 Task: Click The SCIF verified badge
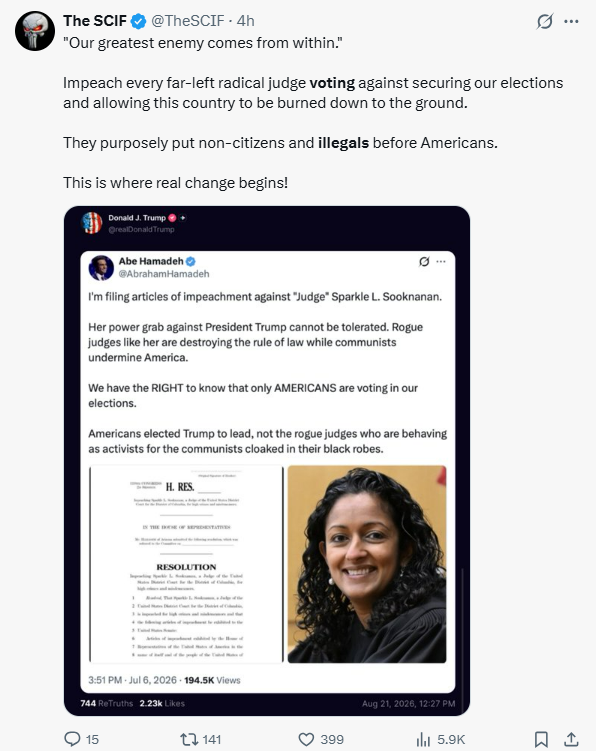tap(139, 21)
